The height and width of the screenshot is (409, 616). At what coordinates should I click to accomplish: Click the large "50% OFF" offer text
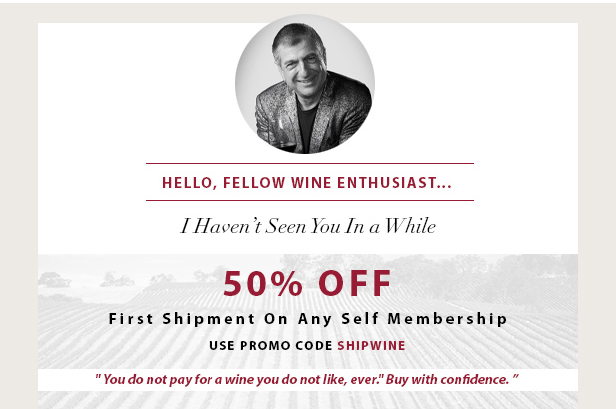click(x=307, y=283)
